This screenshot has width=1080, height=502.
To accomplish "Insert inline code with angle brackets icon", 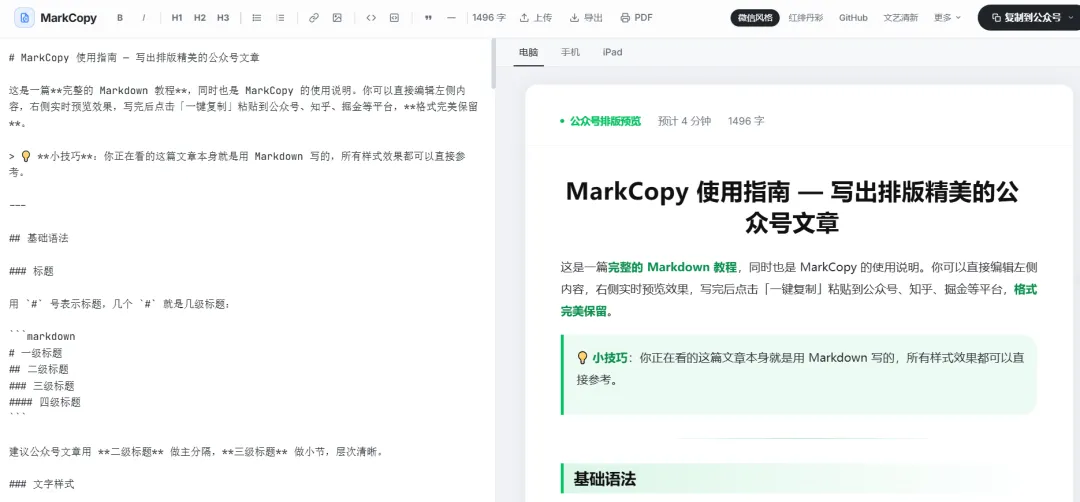I will point(371,18).
